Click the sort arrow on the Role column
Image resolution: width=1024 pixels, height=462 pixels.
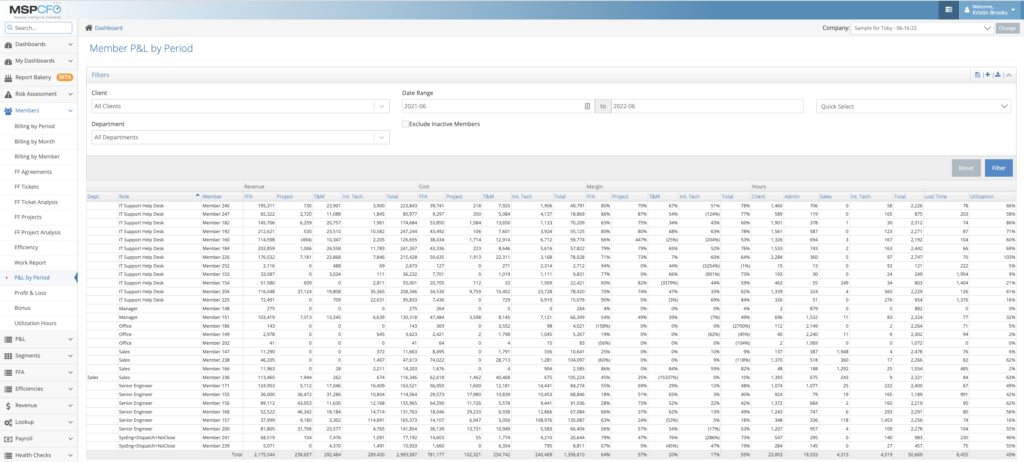pos(197,196)
